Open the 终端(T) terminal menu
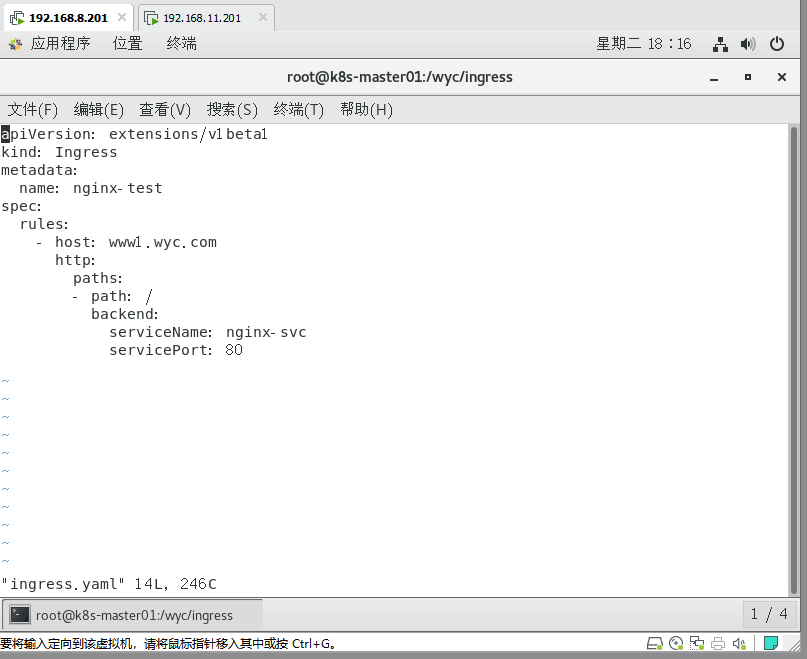This screenshot has width=807, height=659. pos(299,110)
